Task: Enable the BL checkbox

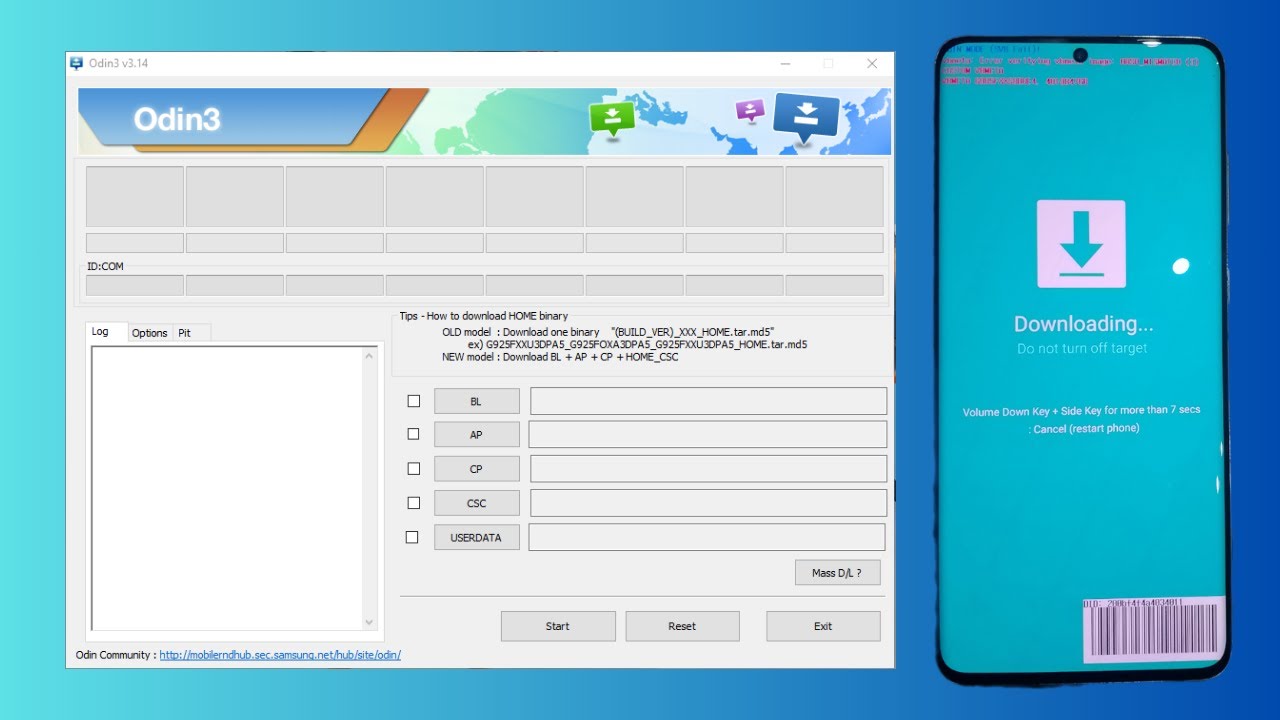Action: coord(413,401)
